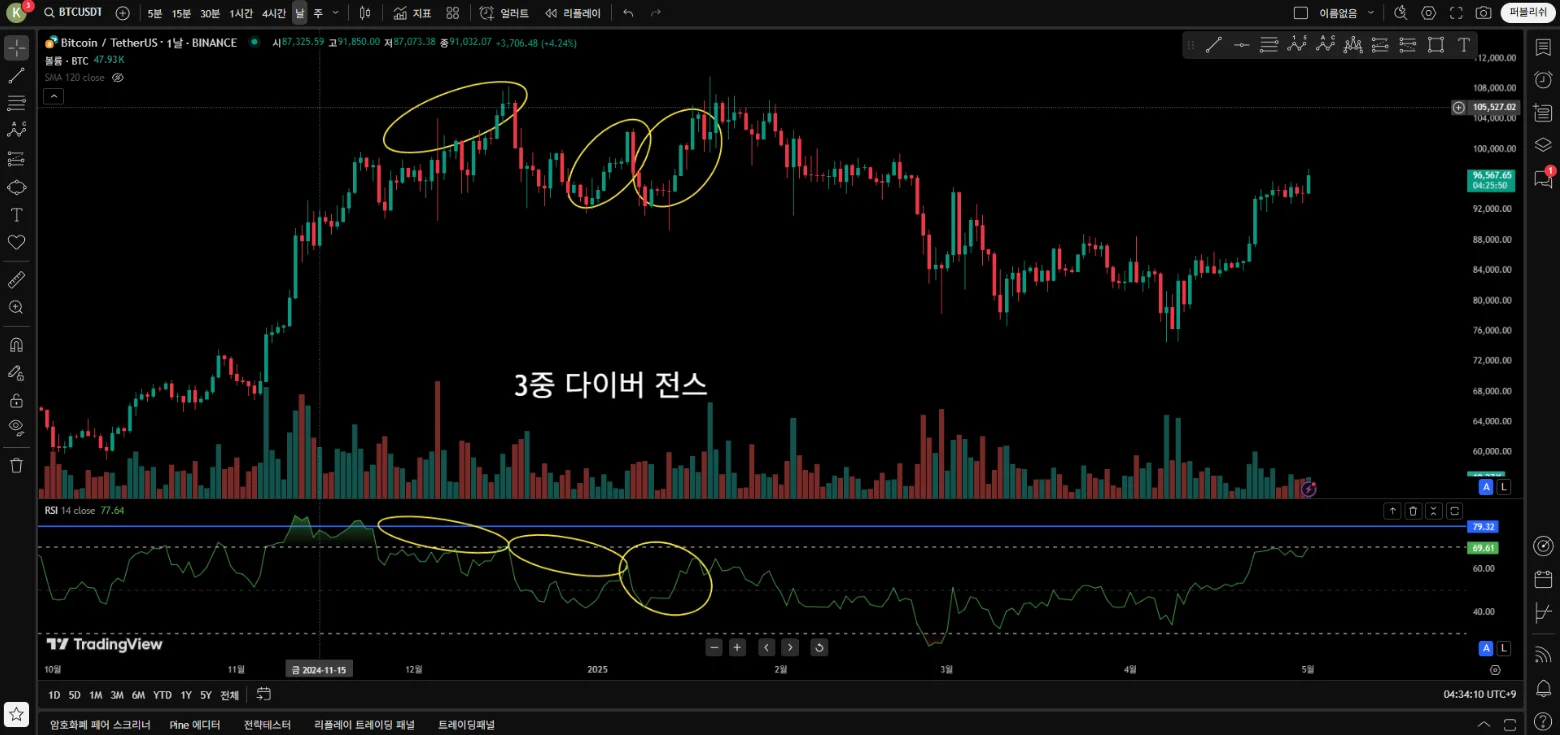Take a chart snapshot with the camera icon
Image resolution: width=1560 pixels, height=735 pixels.
click(1484, 13)
